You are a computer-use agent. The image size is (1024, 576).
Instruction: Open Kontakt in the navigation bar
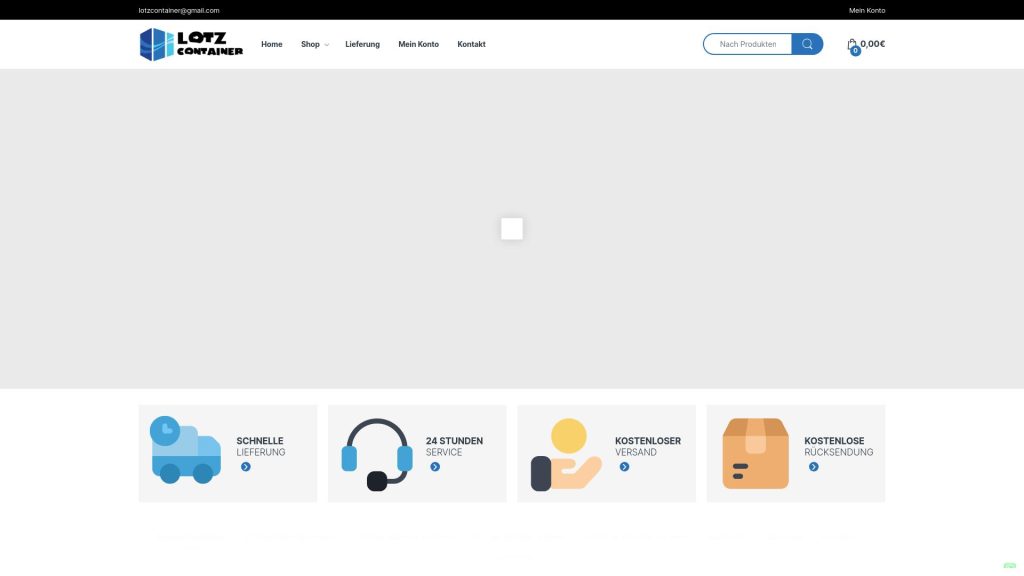click(x=471, y=44)
